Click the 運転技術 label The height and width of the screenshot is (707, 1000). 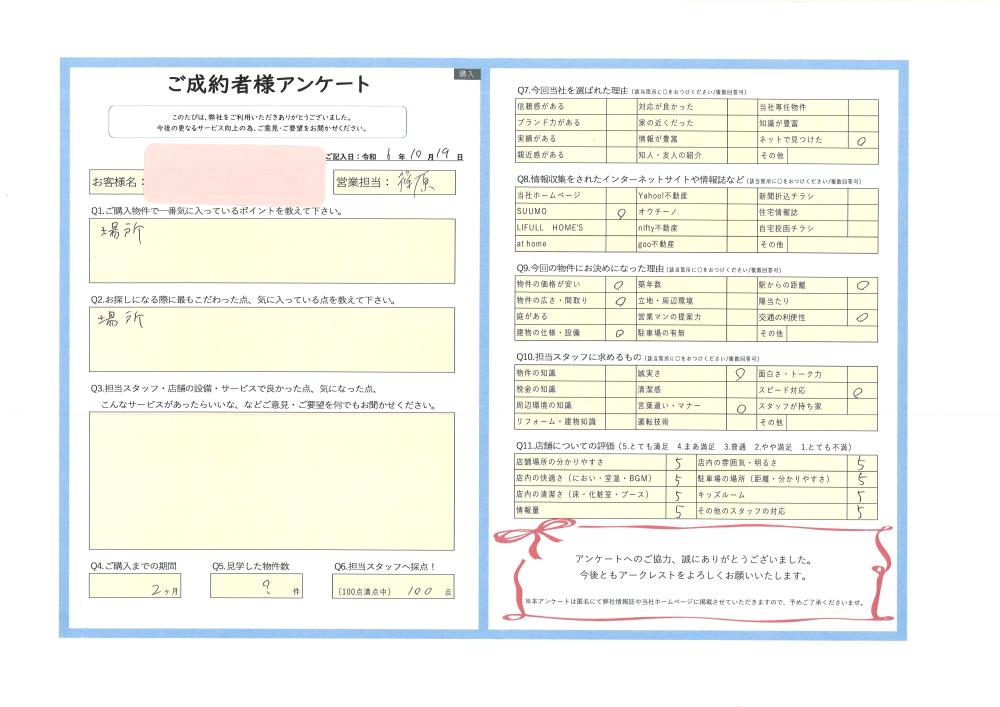[x=653, y=421]
